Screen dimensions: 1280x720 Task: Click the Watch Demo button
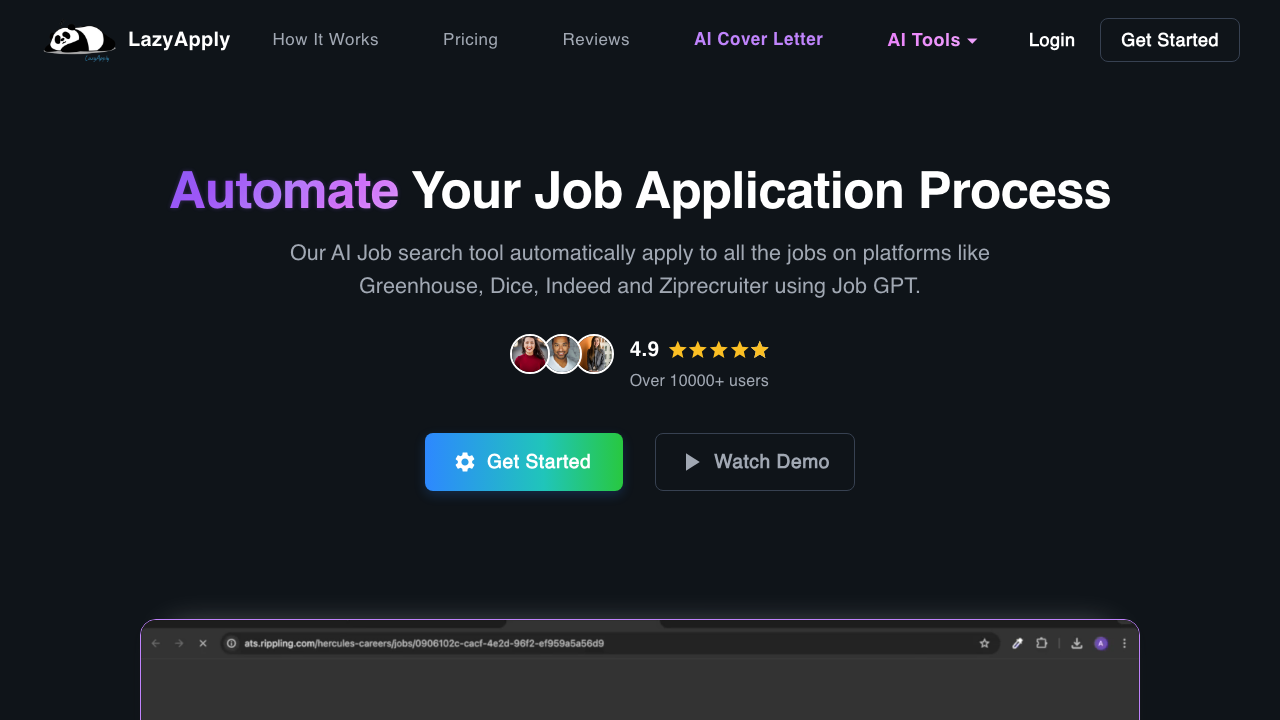click(x=755, y=462)
